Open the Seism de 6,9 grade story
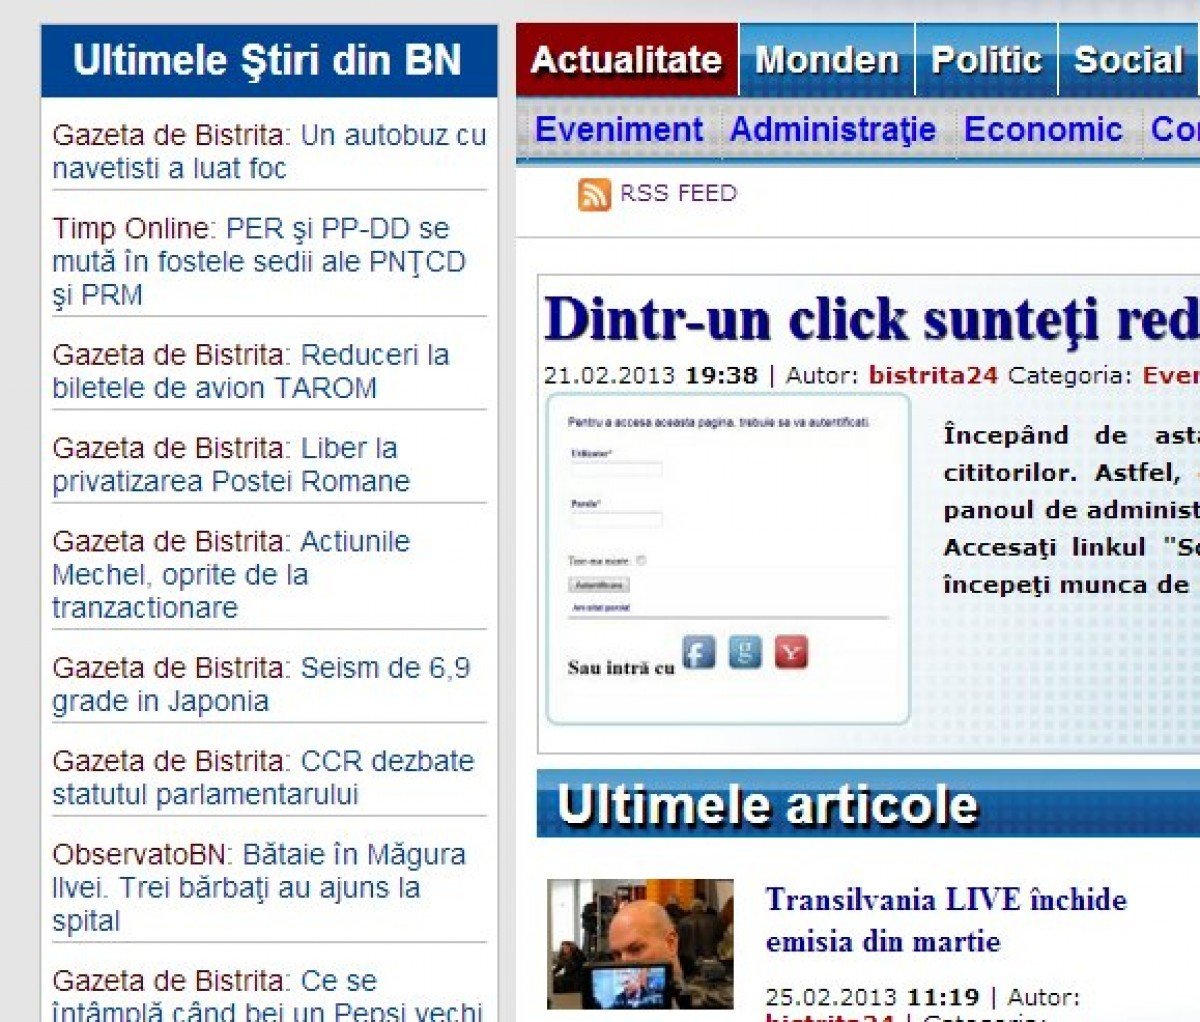Viewport: 1200px width, 1022px height. click(260, 684)
